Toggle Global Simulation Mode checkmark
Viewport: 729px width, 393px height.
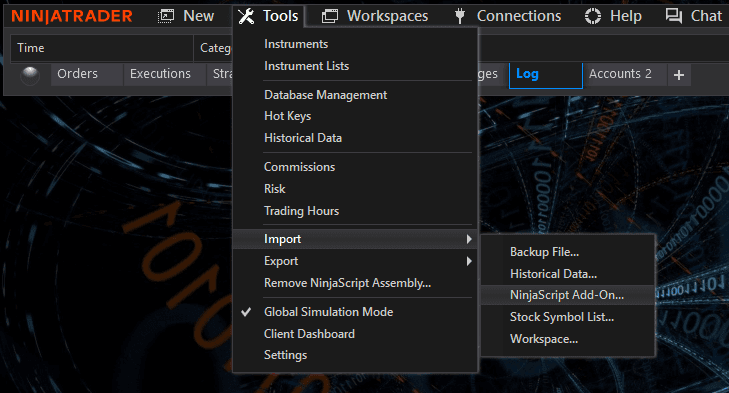(246, 312)
